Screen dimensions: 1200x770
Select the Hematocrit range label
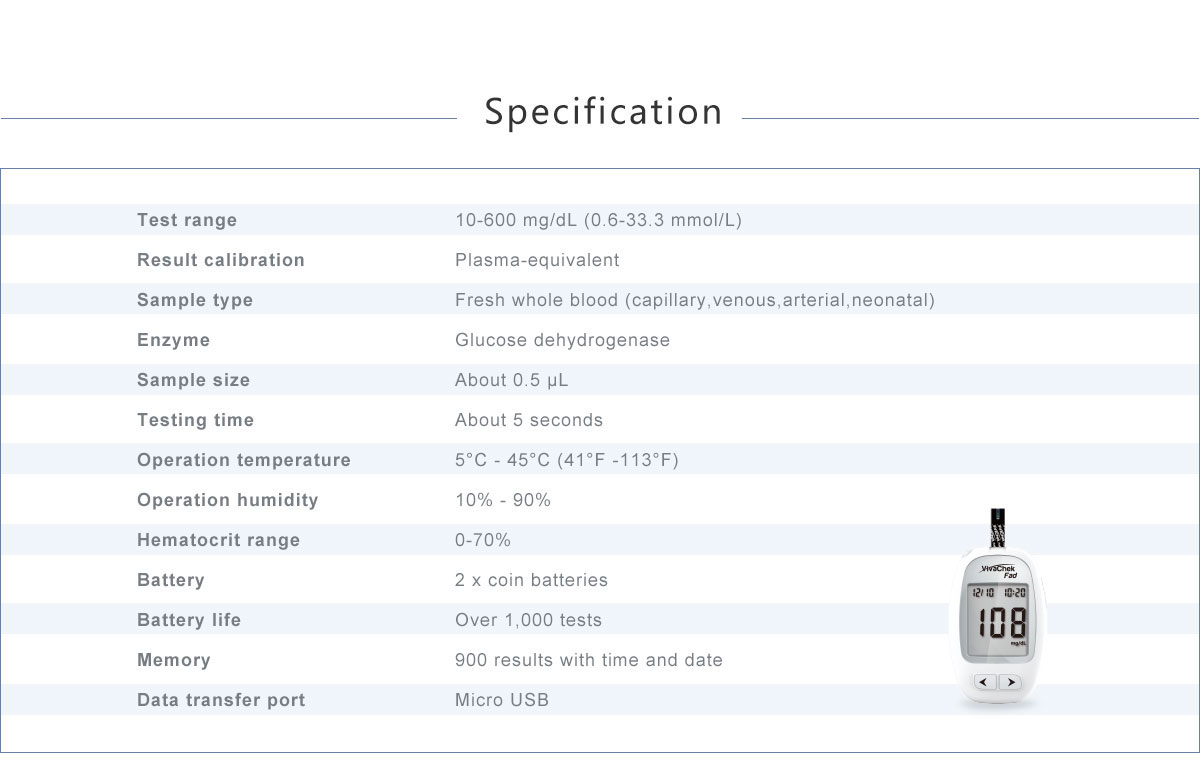[218, 540]
